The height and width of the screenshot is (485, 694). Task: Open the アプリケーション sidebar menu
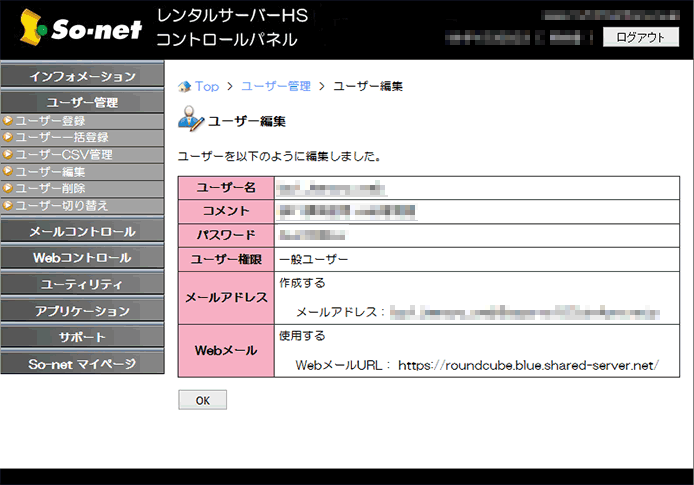pos(82,311)
